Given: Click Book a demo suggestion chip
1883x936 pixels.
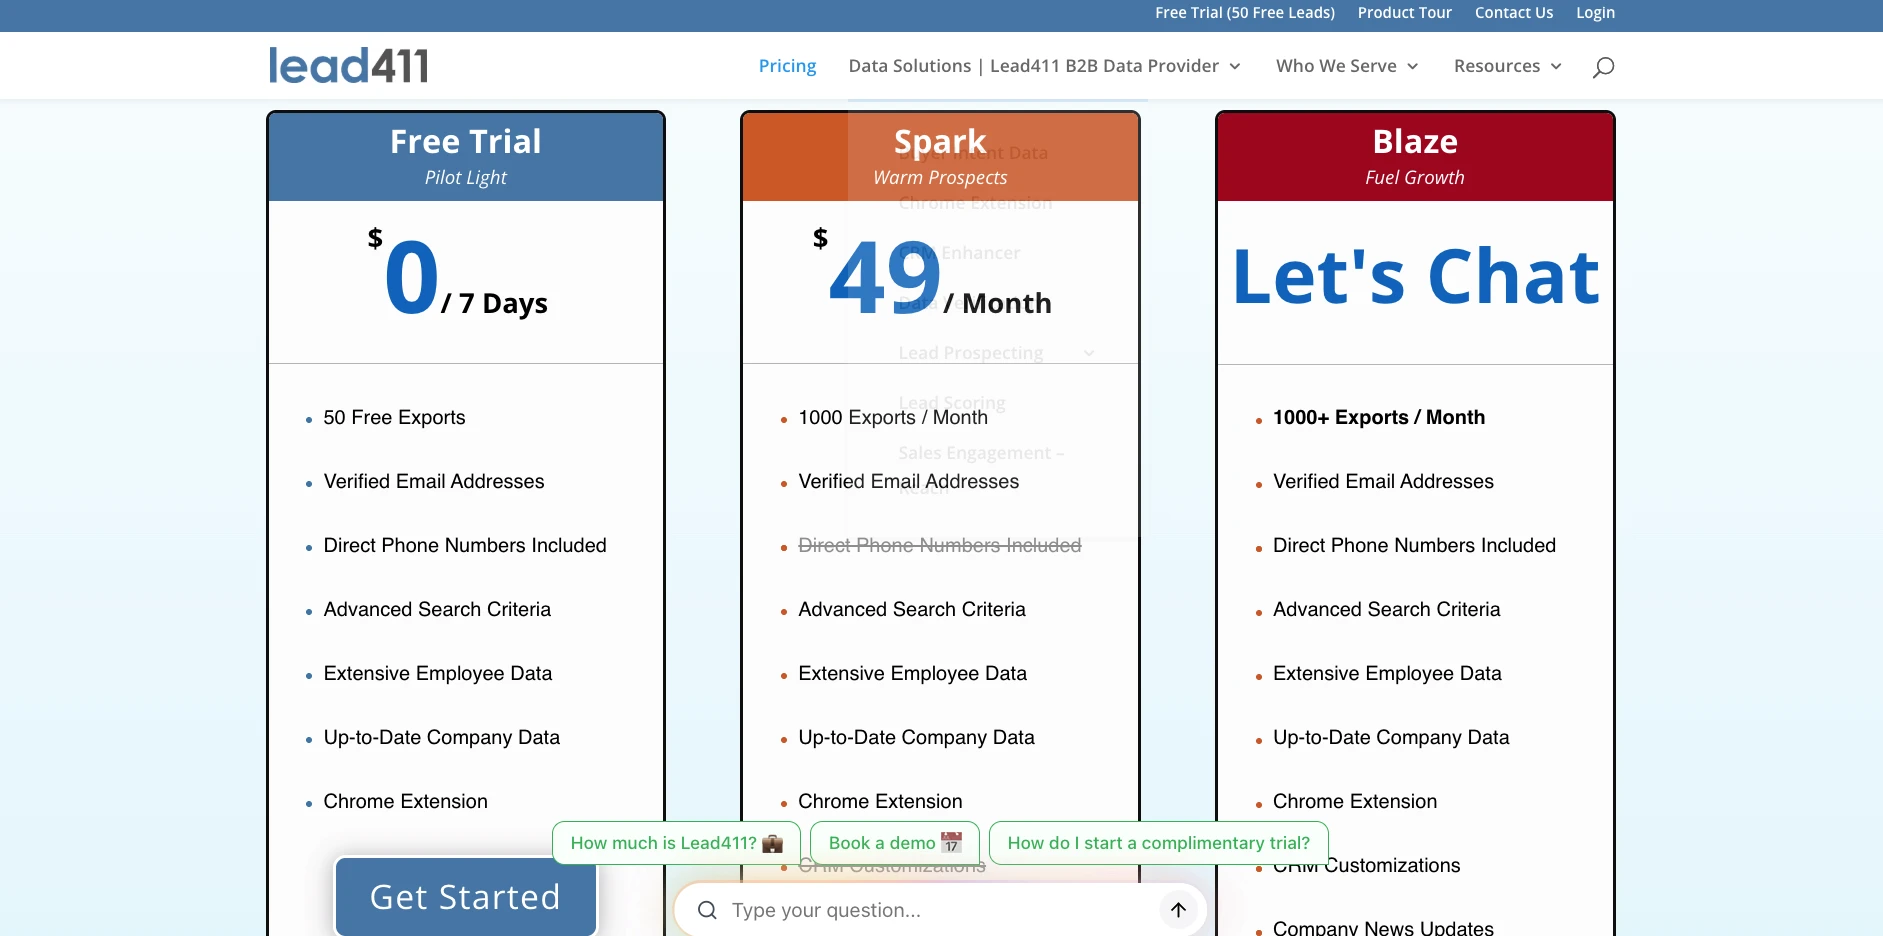Looking at the screenshot, I should coord(894,843).
